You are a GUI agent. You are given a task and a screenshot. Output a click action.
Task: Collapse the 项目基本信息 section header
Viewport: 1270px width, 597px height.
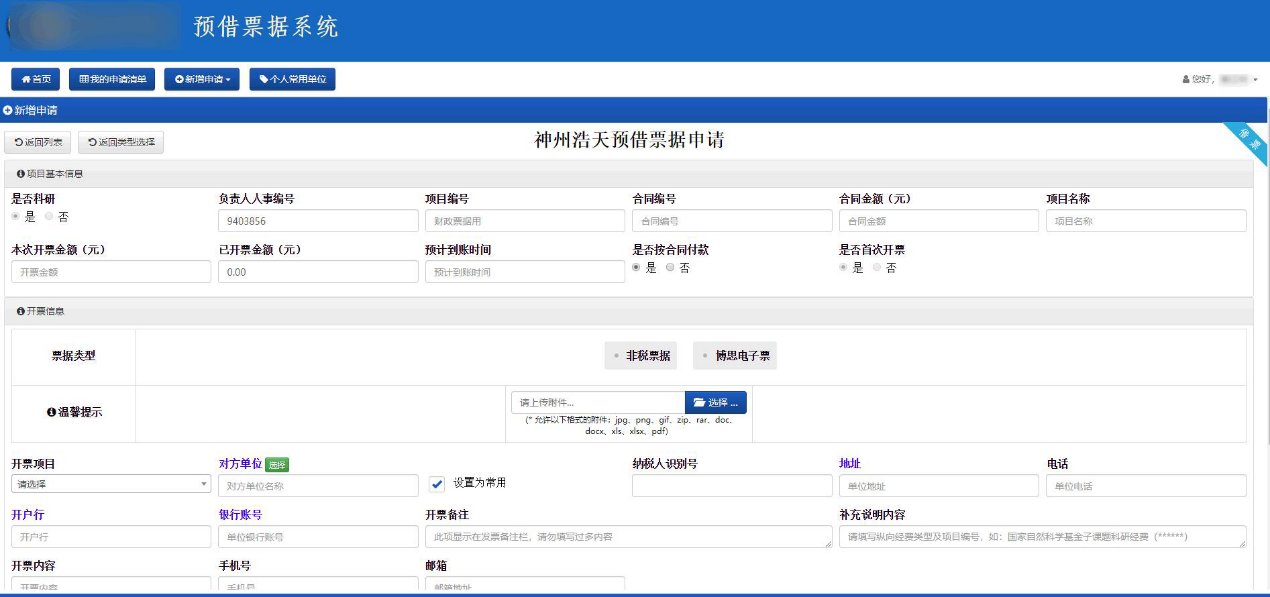pyautogui.click(x=50, y=173)
